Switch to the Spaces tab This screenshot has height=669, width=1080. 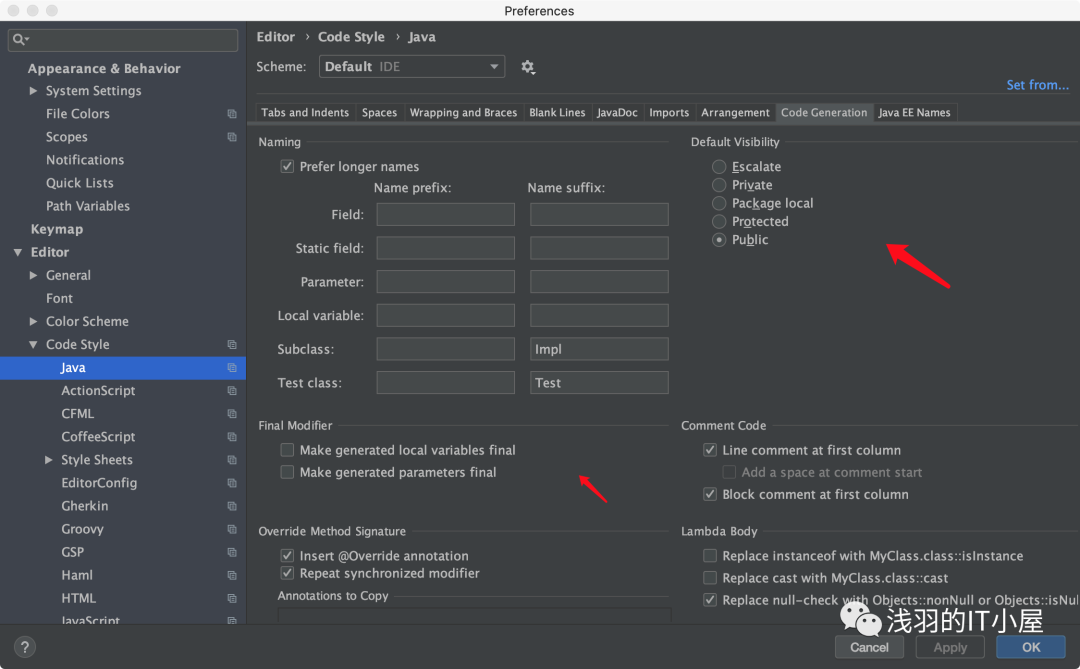click(x=380, y=112)
